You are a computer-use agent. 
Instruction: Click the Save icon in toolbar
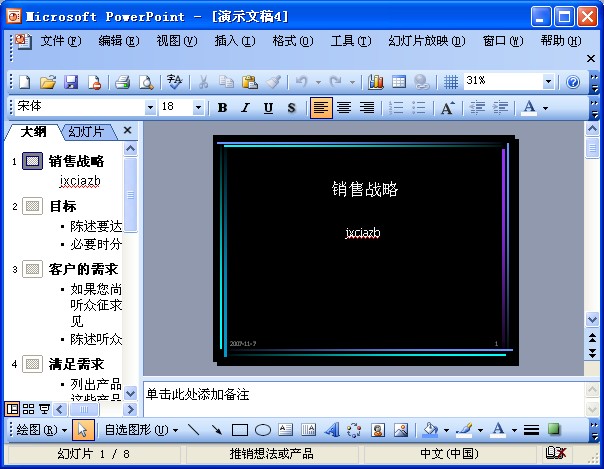71,82
